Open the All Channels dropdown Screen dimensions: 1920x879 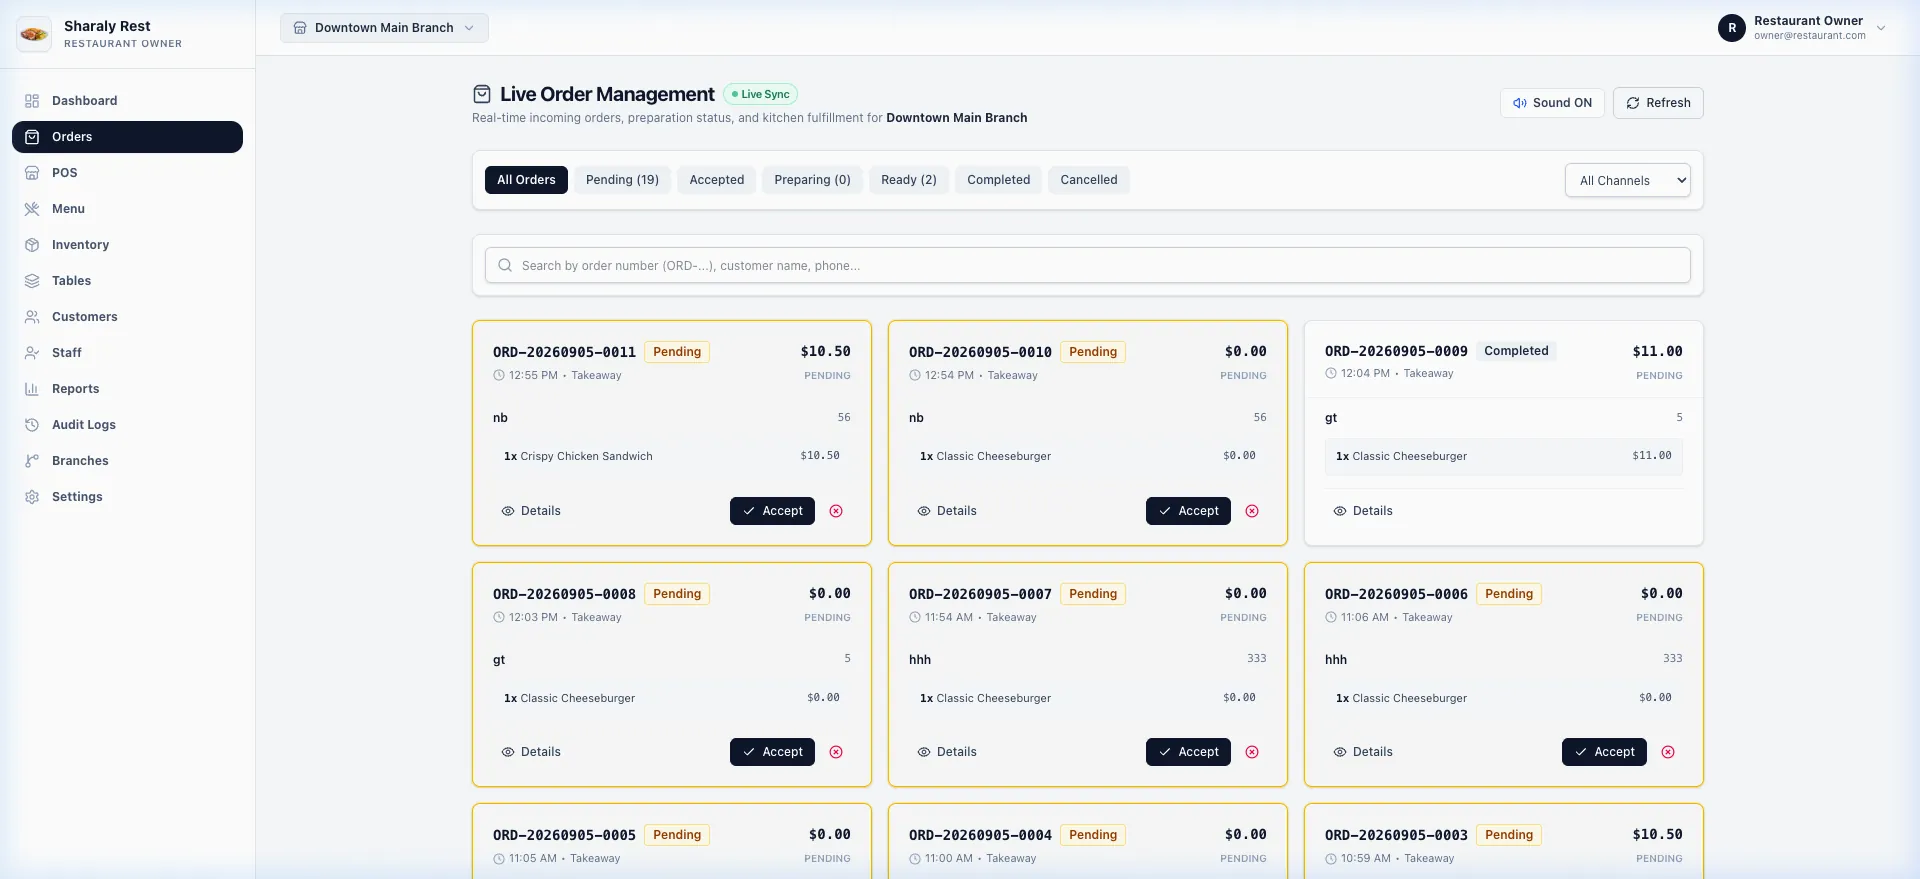(1628, 180)
